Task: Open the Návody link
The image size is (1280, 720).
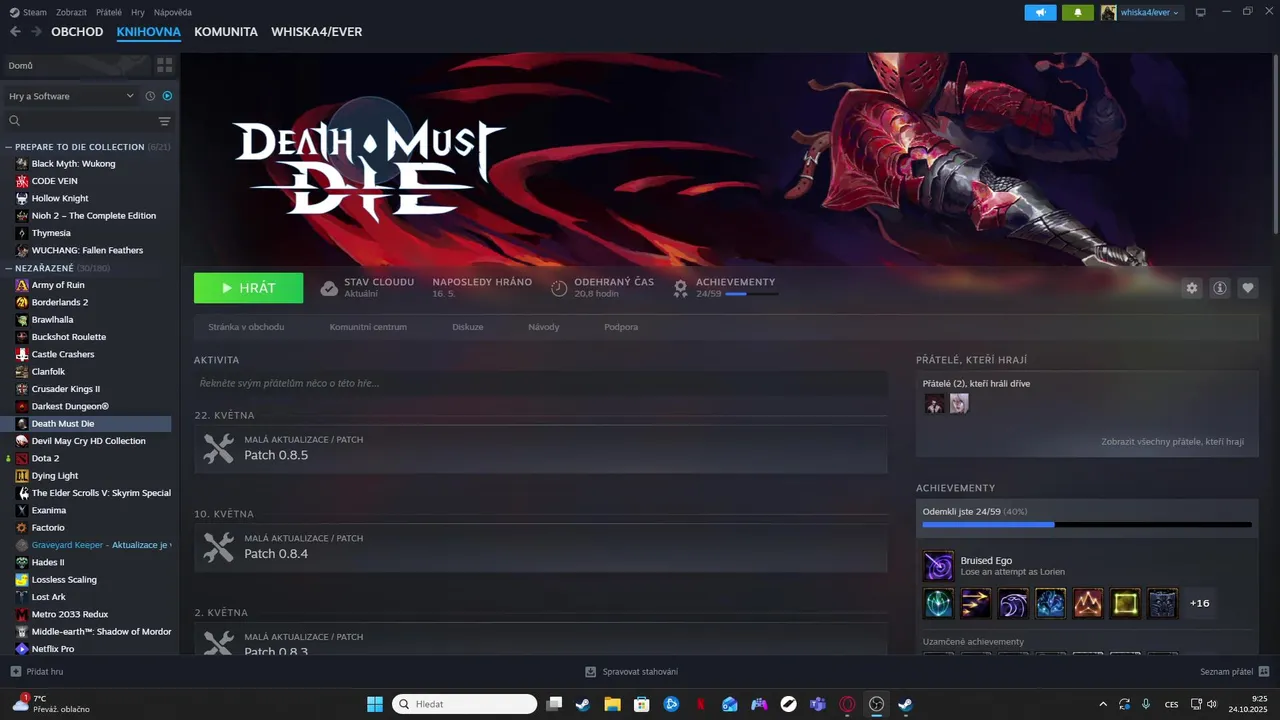Action: click(x=544, y=327)
